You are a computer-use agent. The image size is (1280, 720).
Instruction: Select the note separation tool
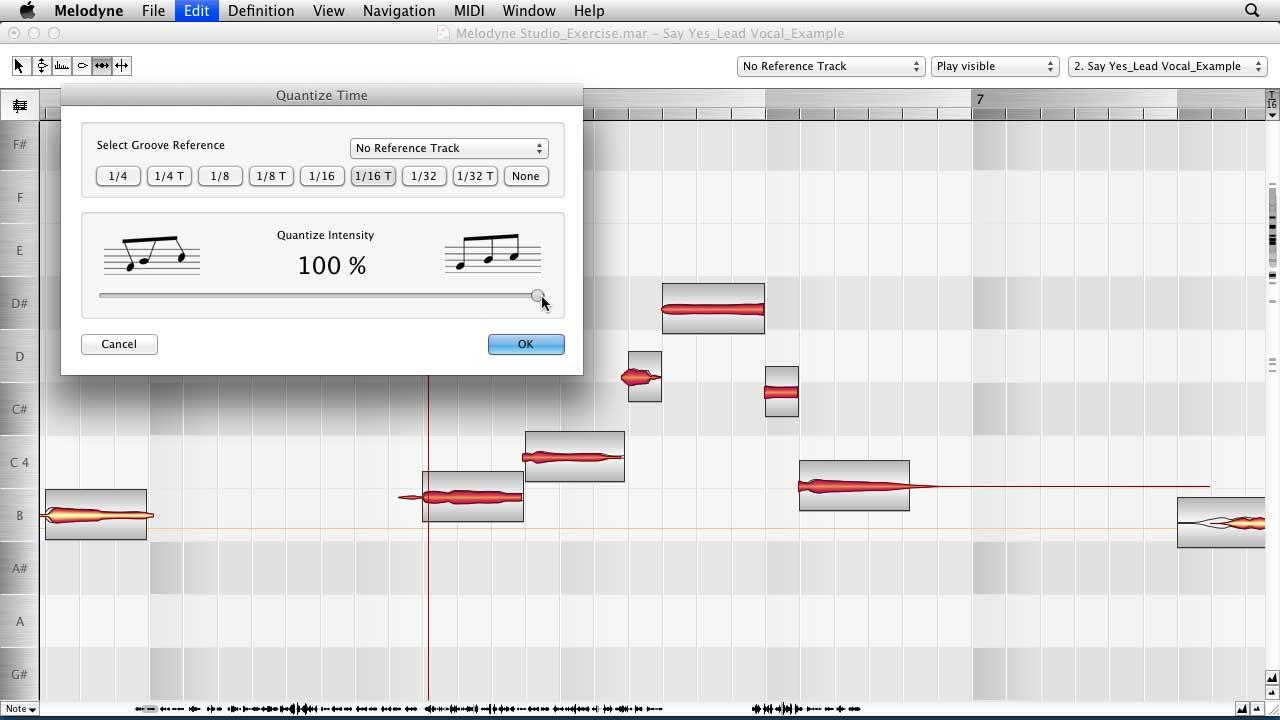coord(122,66)
